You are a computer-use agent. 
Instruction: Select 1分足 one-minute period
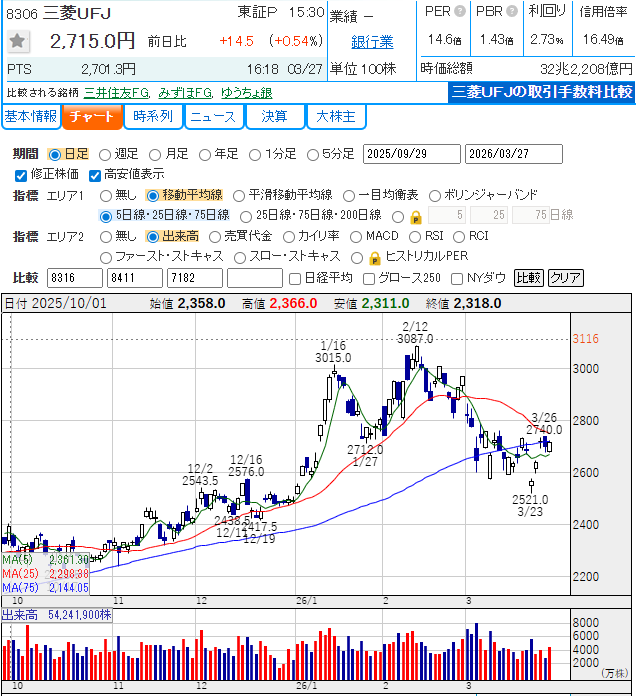tap(255, 154)
